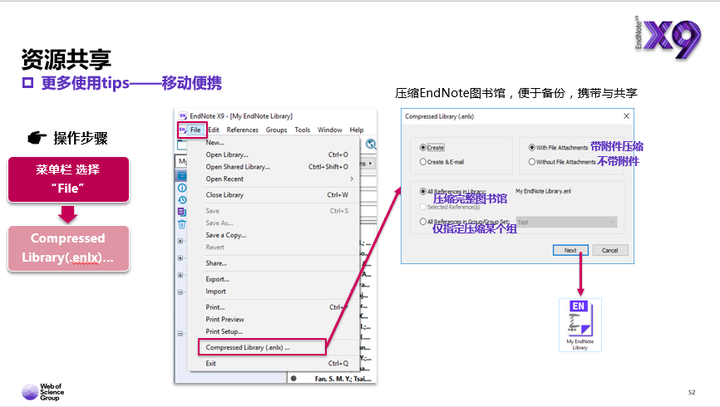Click the purple sync status sidebar icon

(x=182, y=212)
